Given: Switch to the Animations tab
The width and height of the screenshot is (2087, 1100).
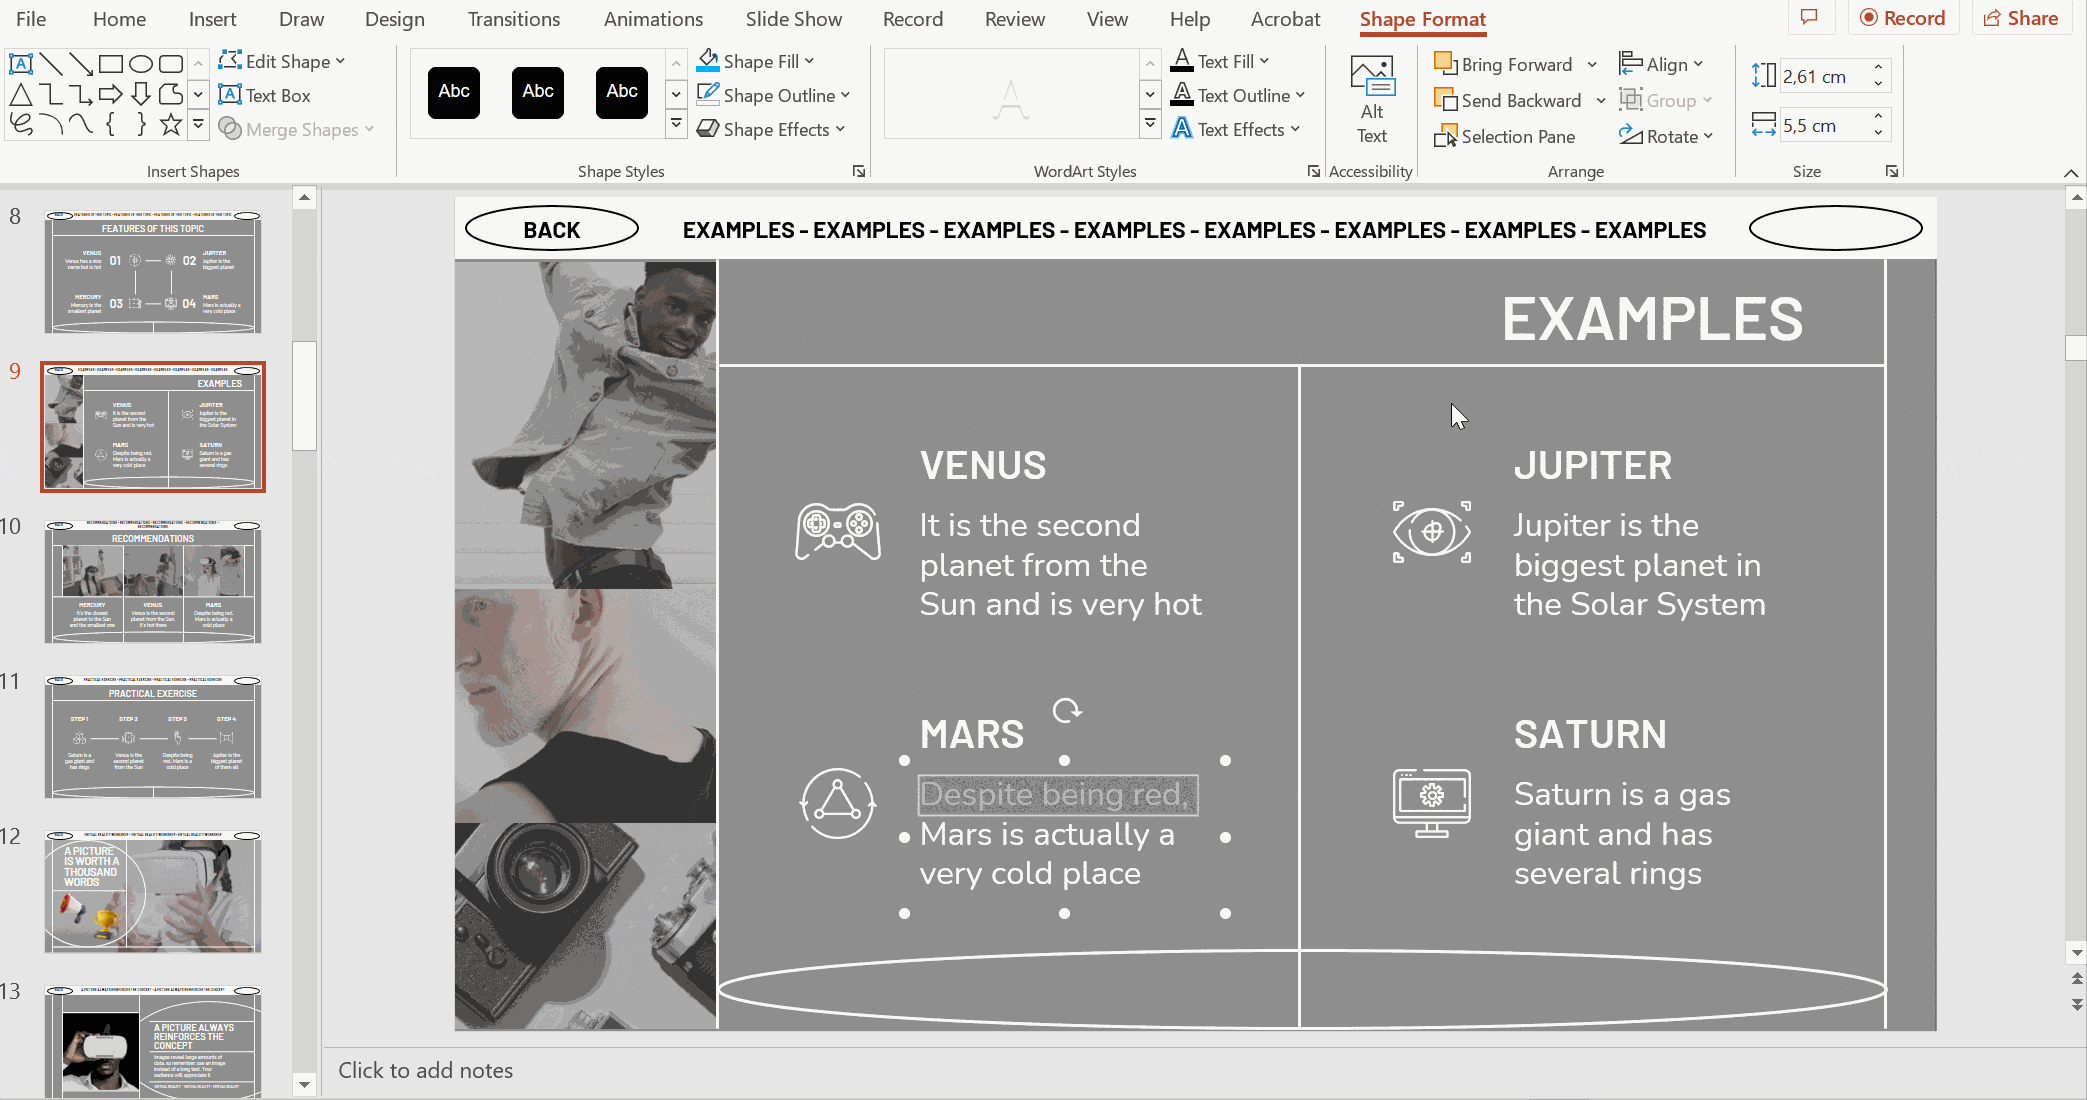Looking at the screenshot, I should click(x=653, y=19).
